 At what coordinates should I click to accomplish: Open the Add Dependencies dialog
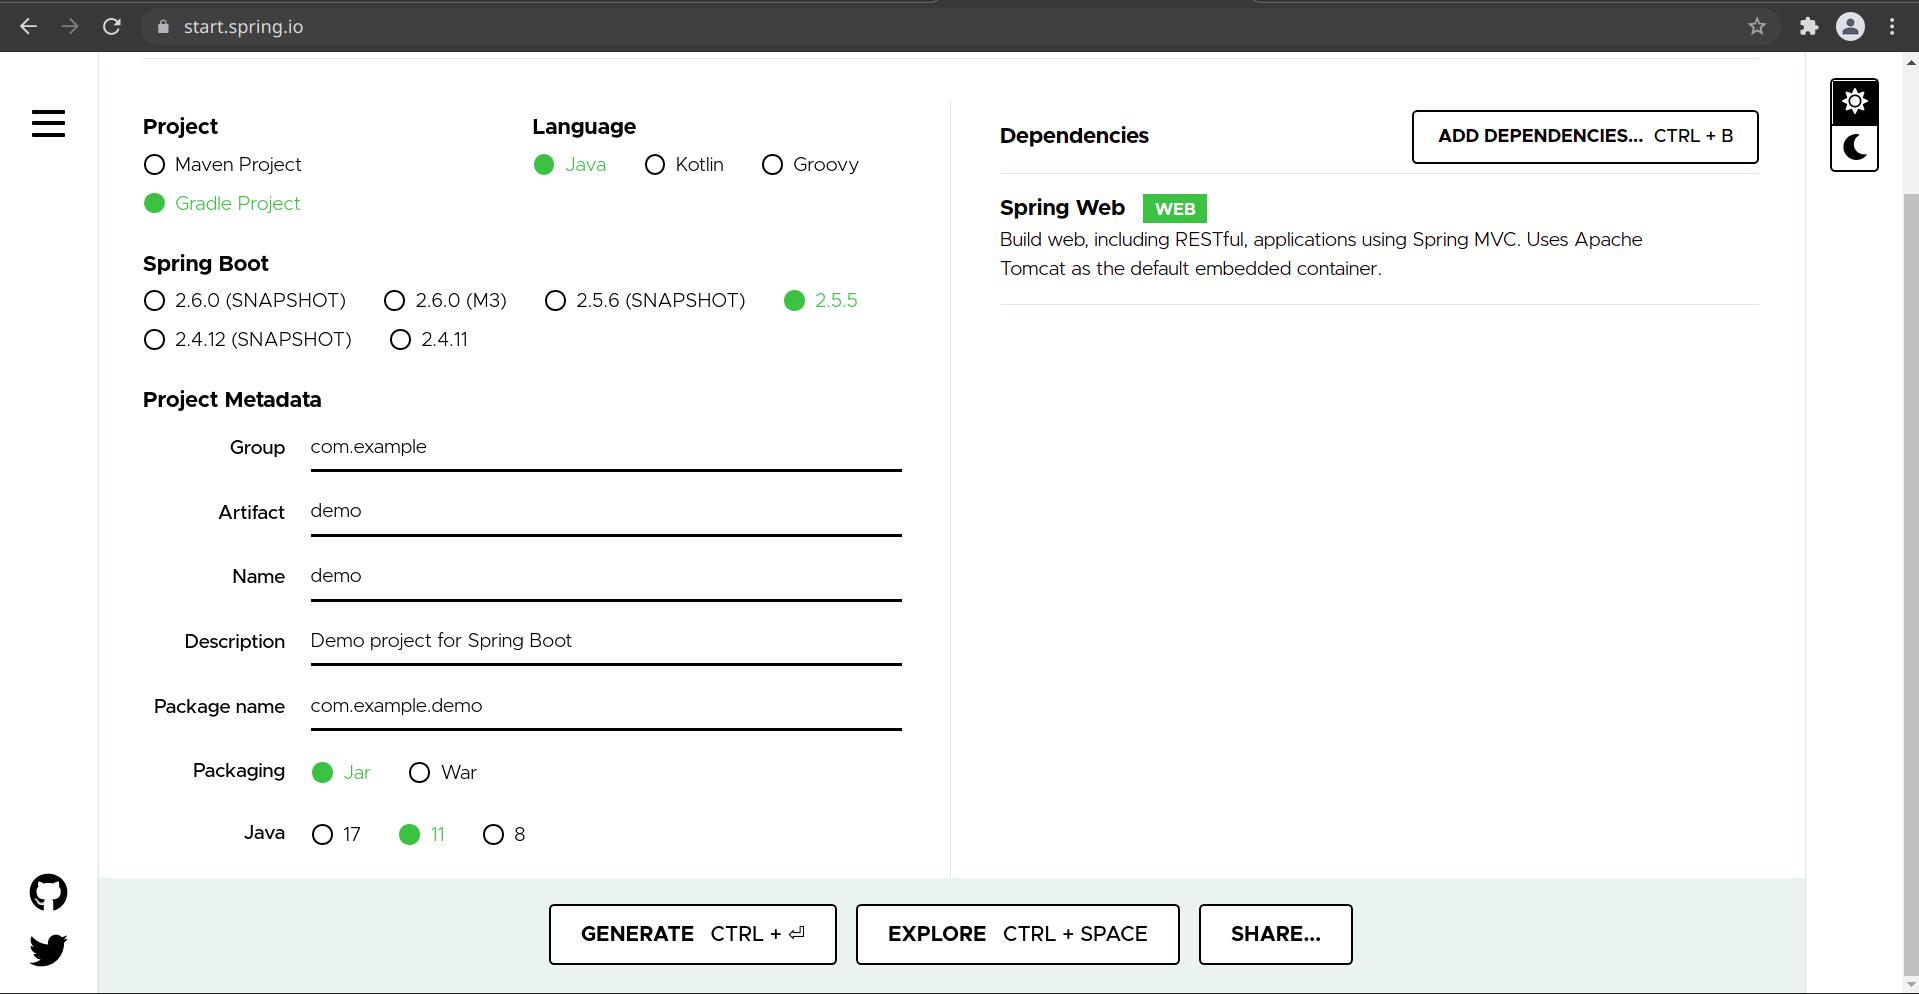pyautogui.click(x=1584, y=136)
